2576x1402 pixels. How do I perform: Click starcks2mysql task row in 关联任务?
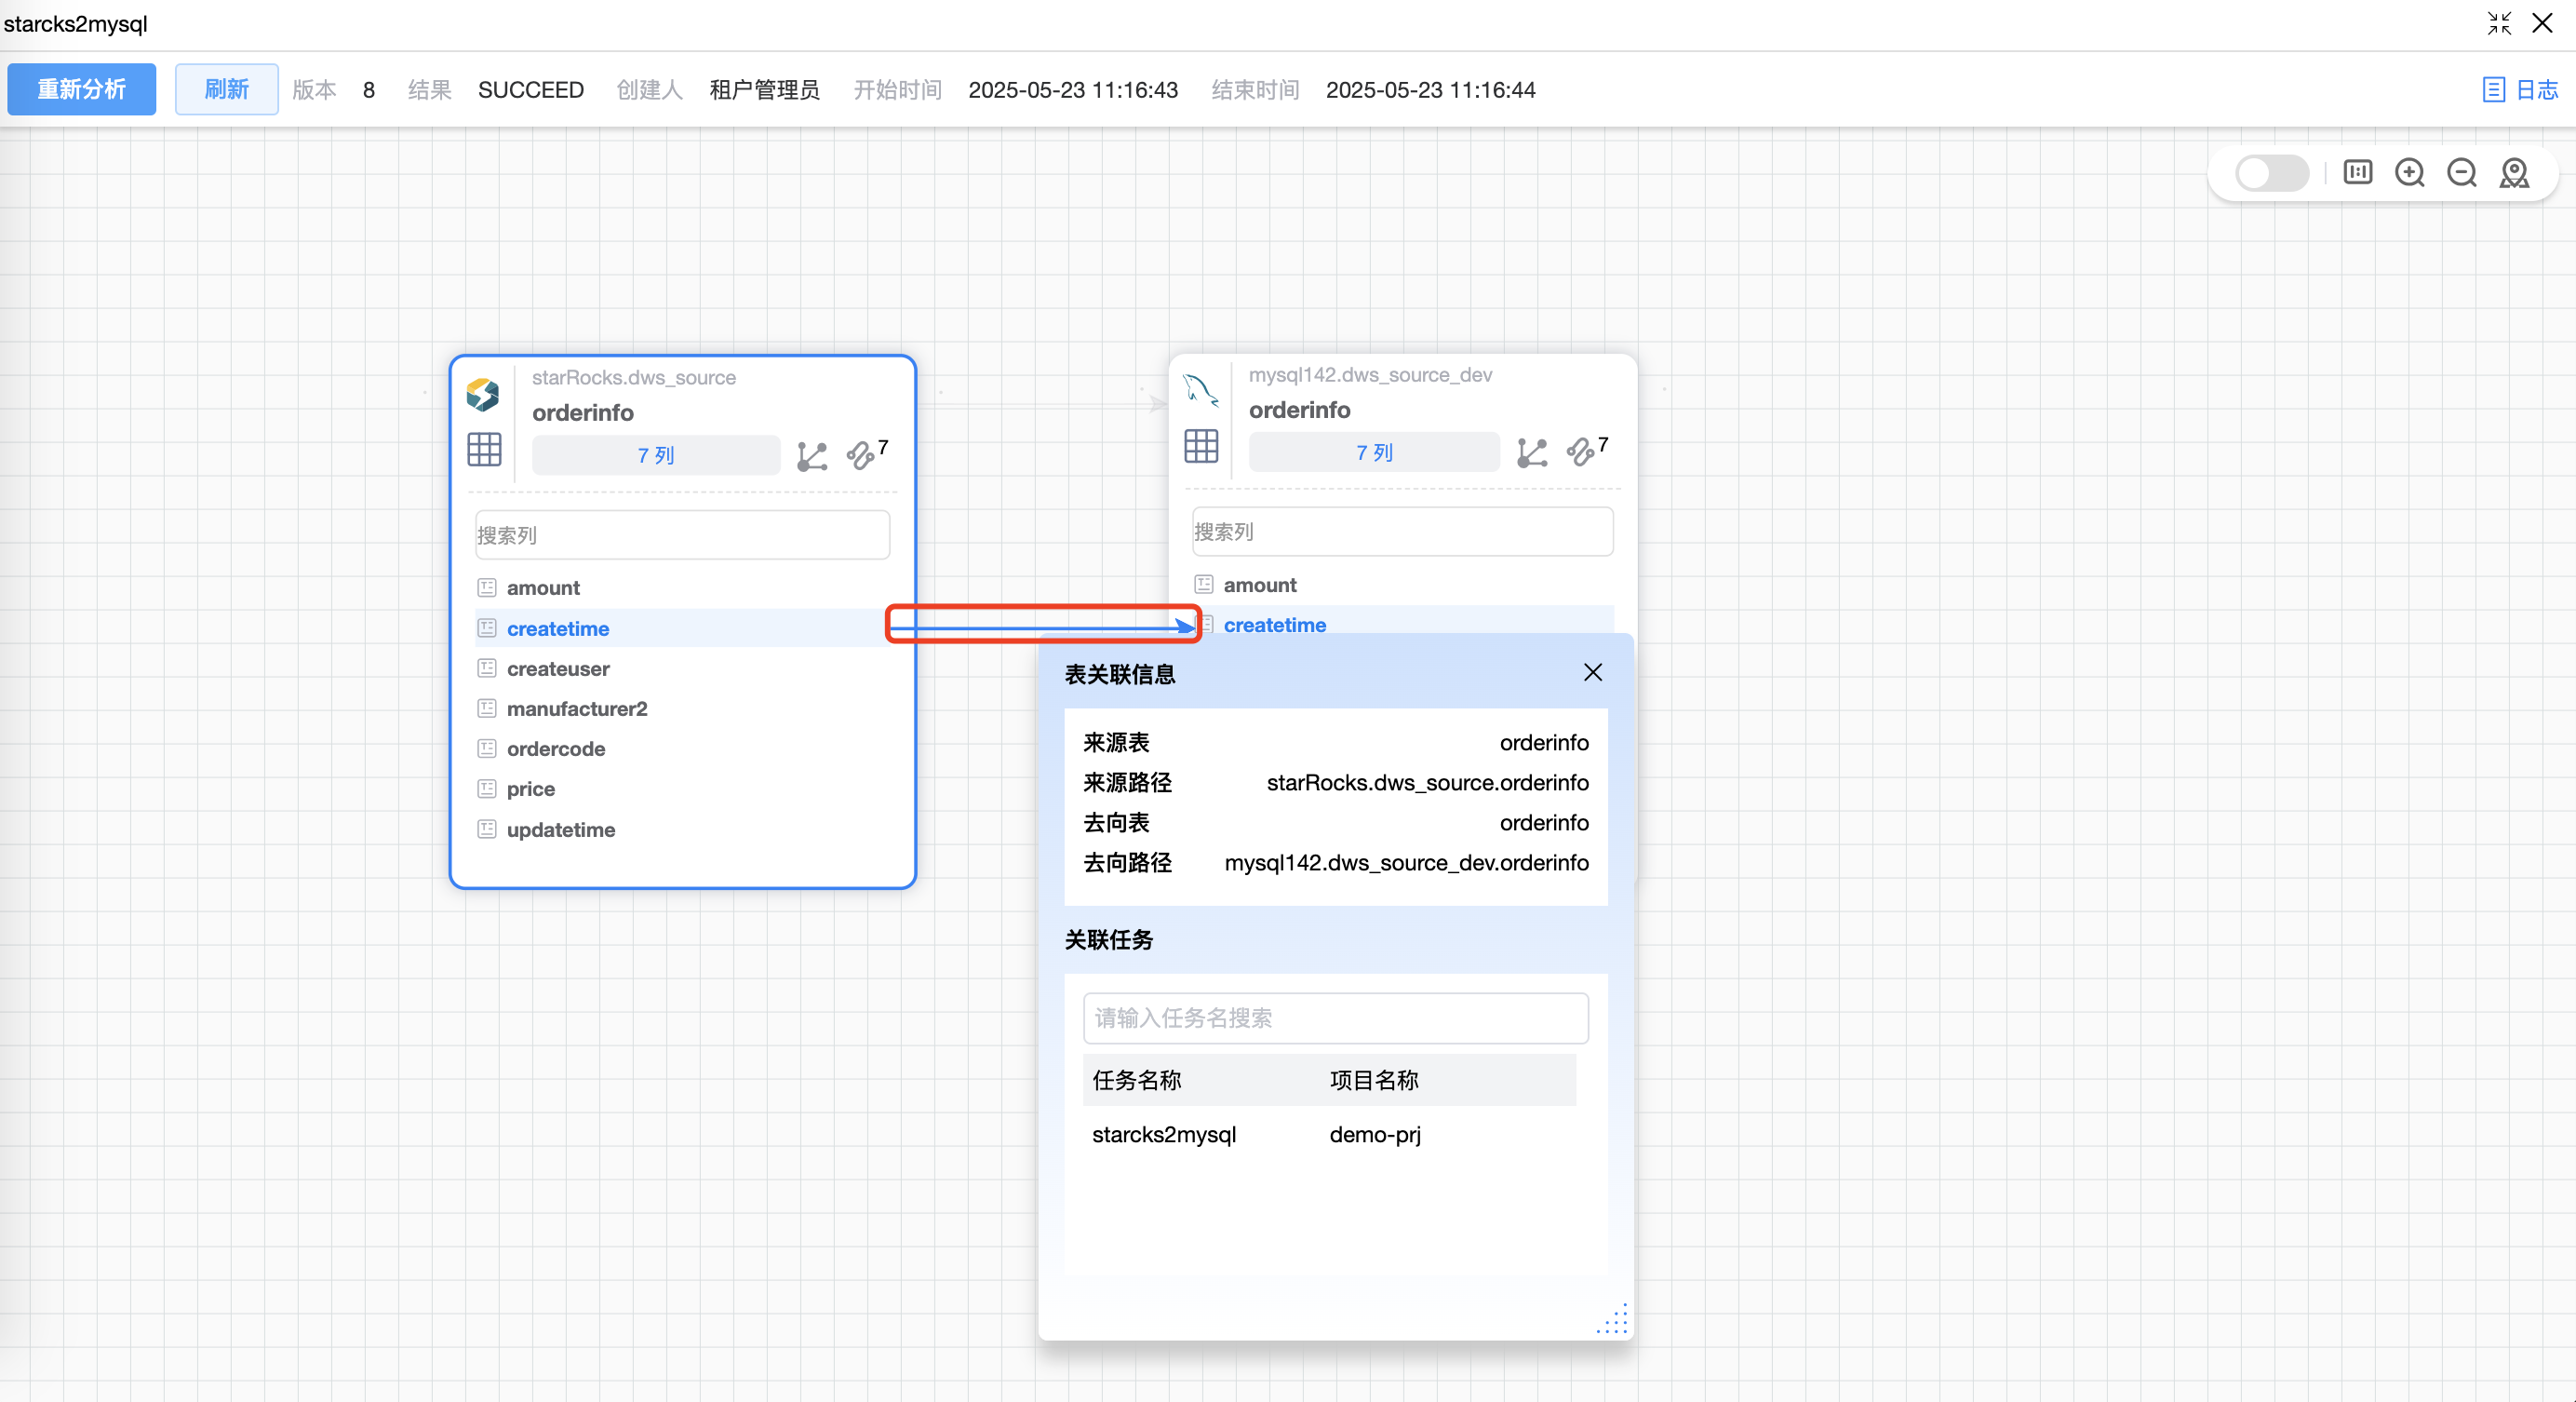[1164, 1135]
